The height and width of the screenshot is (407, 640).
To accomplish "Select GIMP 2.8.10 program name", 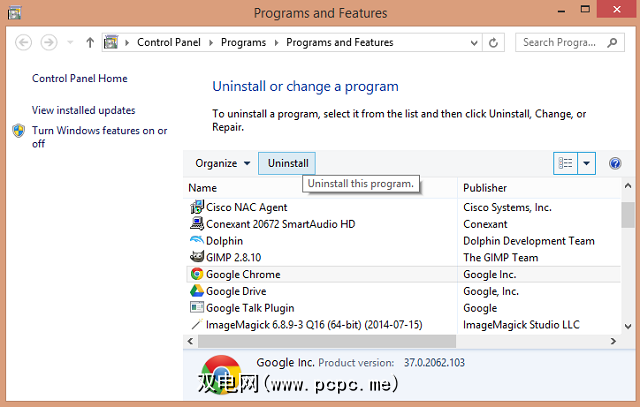I will [x=233, y=258].
